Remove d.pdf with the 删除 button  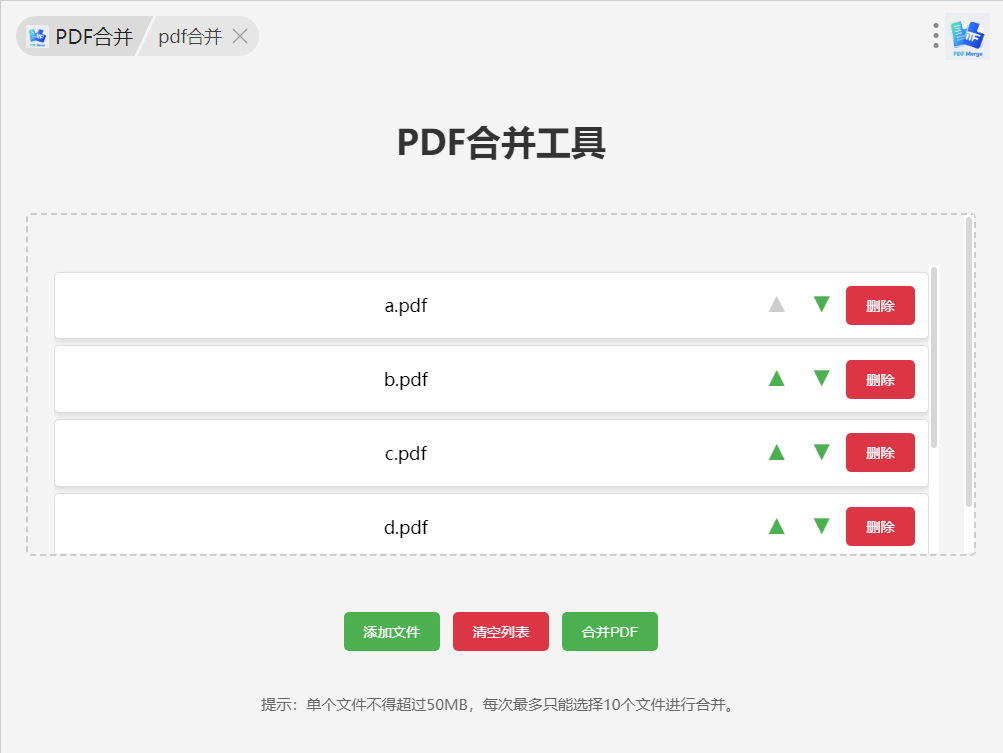pos(880,527)
